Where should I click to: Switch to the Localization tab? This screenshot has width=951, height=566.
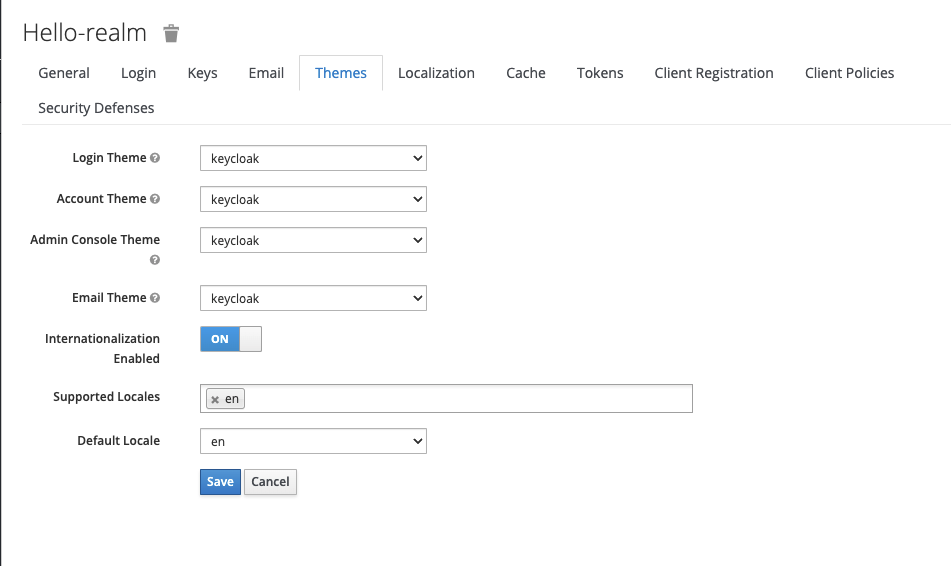tap(437, 73)
